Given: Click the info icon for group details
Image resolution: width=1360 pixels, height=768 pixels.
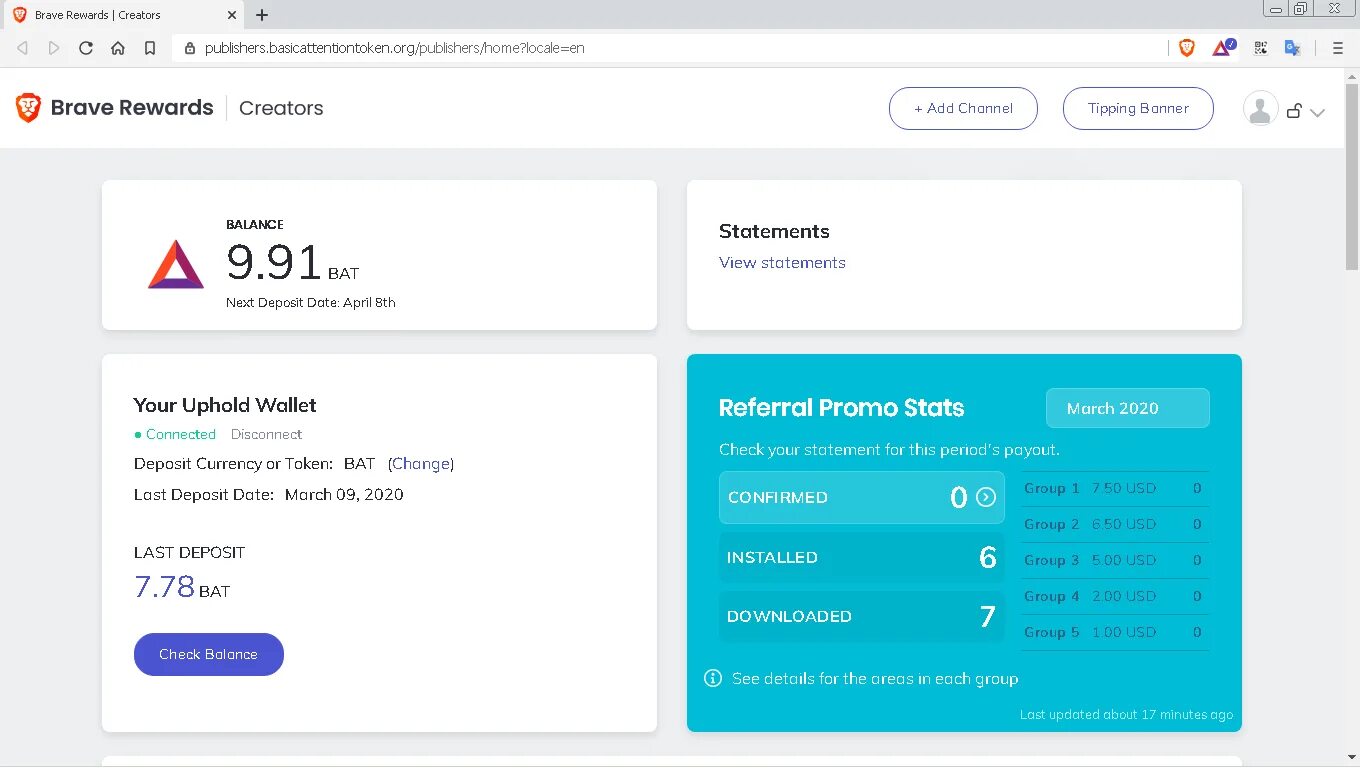Looking at the screenshot, I should pos(713,678).
